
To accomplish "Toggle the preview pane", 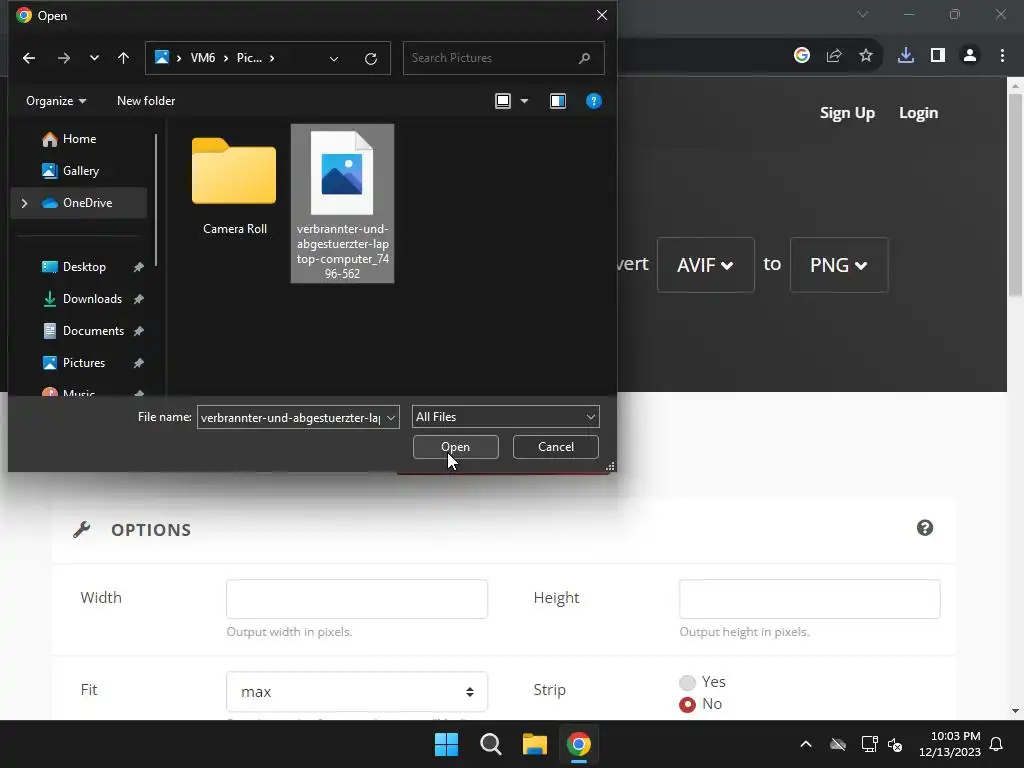I will point(558,101).
